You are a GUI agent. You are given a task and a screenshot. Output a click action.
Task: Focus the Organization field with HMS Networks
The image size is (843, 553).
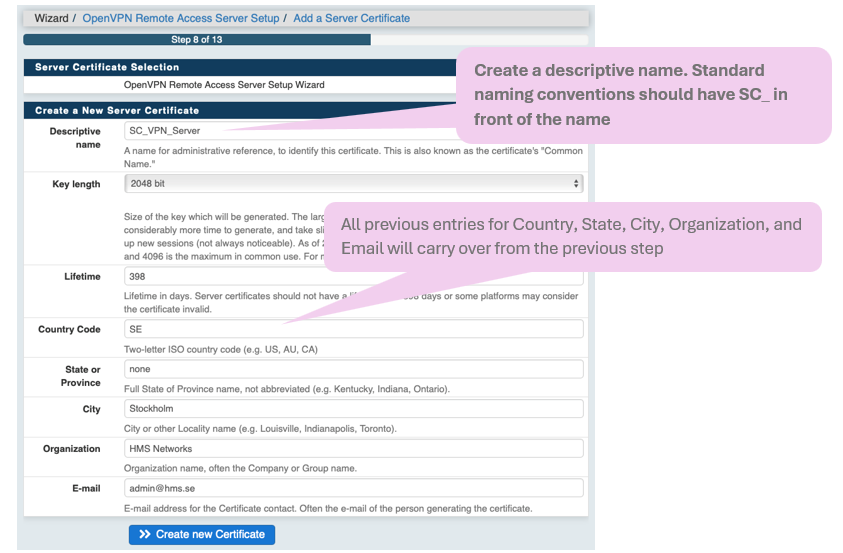click(x=353, y=449)
